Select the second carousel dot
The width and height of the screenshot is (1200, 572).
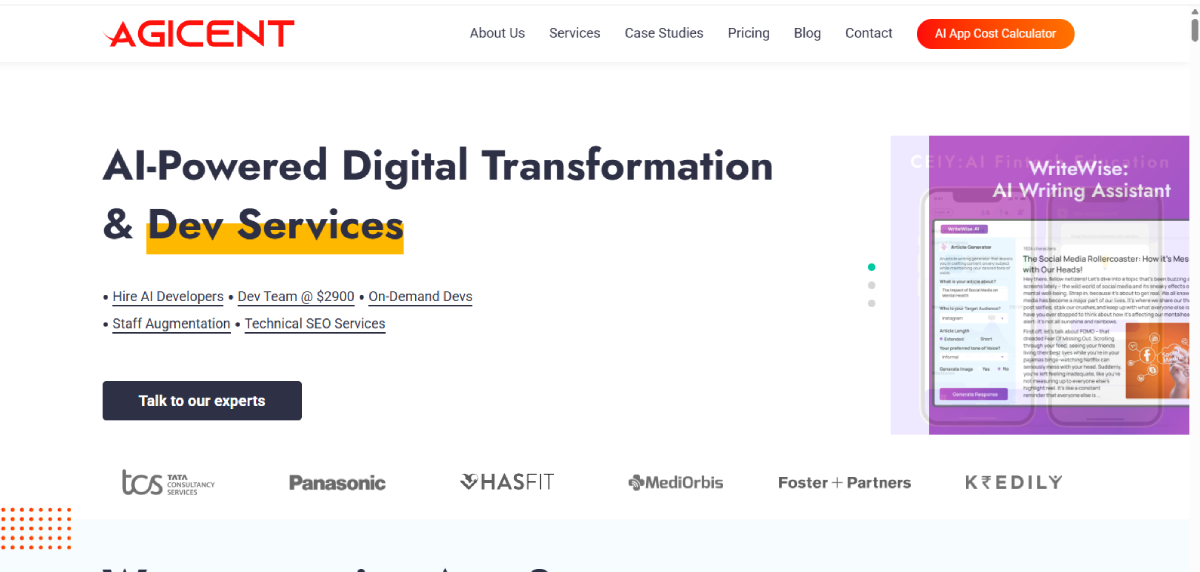872,285
